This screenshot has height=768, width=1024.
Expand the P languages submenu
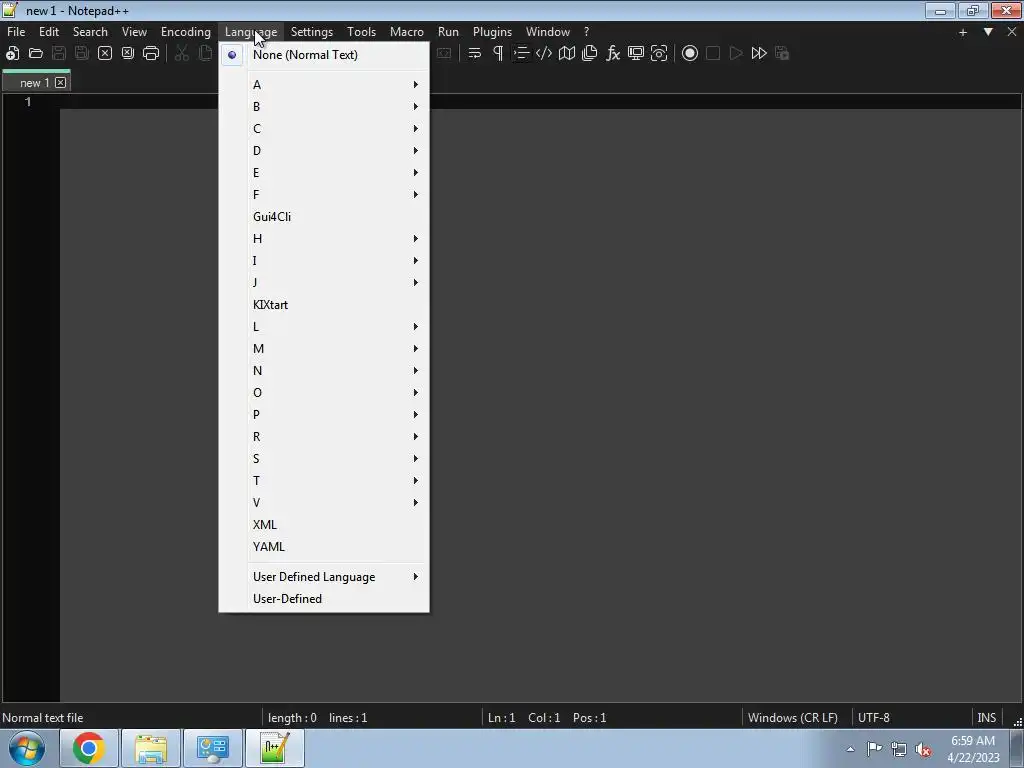coord(324,415)
